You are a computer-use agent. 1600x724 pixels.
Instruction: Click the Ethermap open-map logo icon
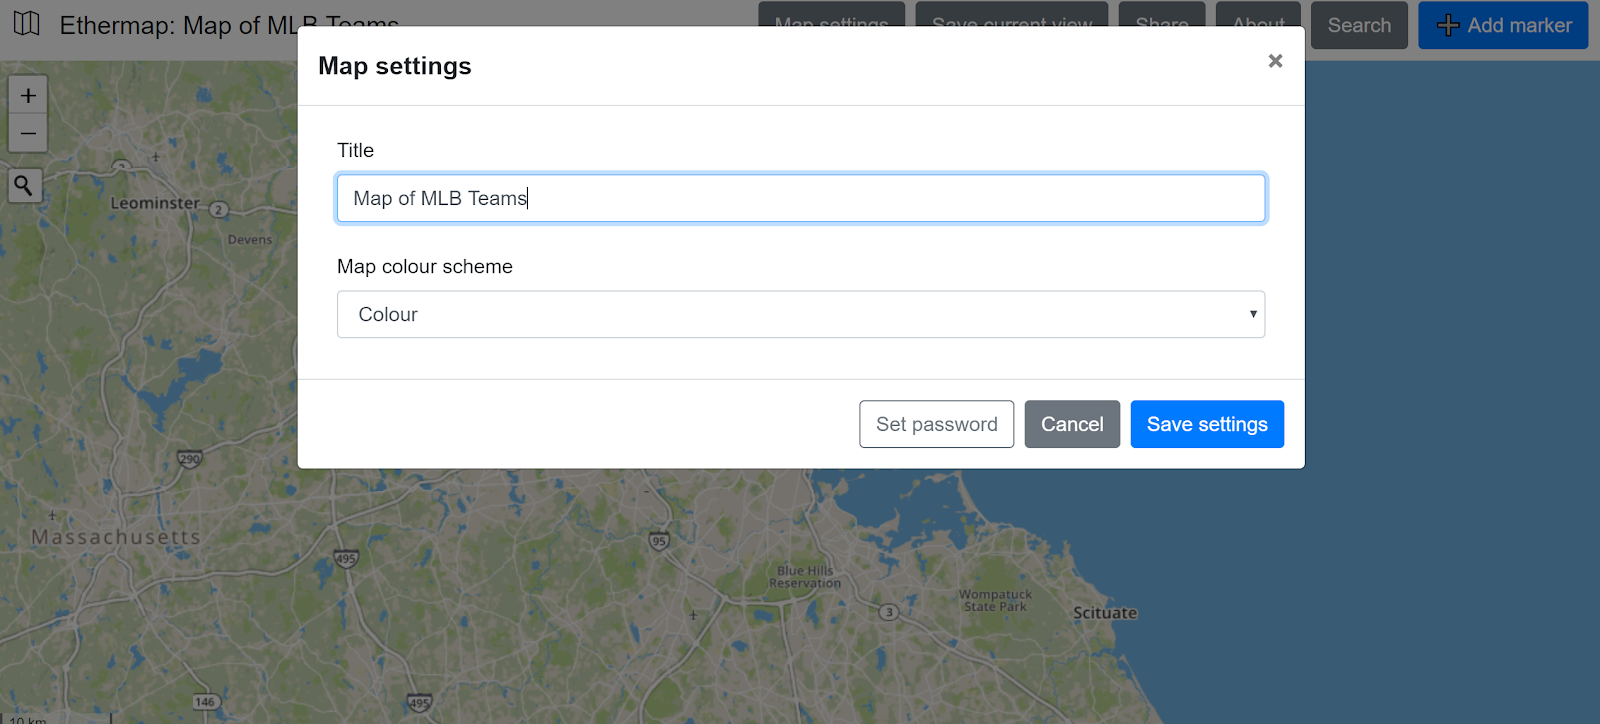pos(27,24)
